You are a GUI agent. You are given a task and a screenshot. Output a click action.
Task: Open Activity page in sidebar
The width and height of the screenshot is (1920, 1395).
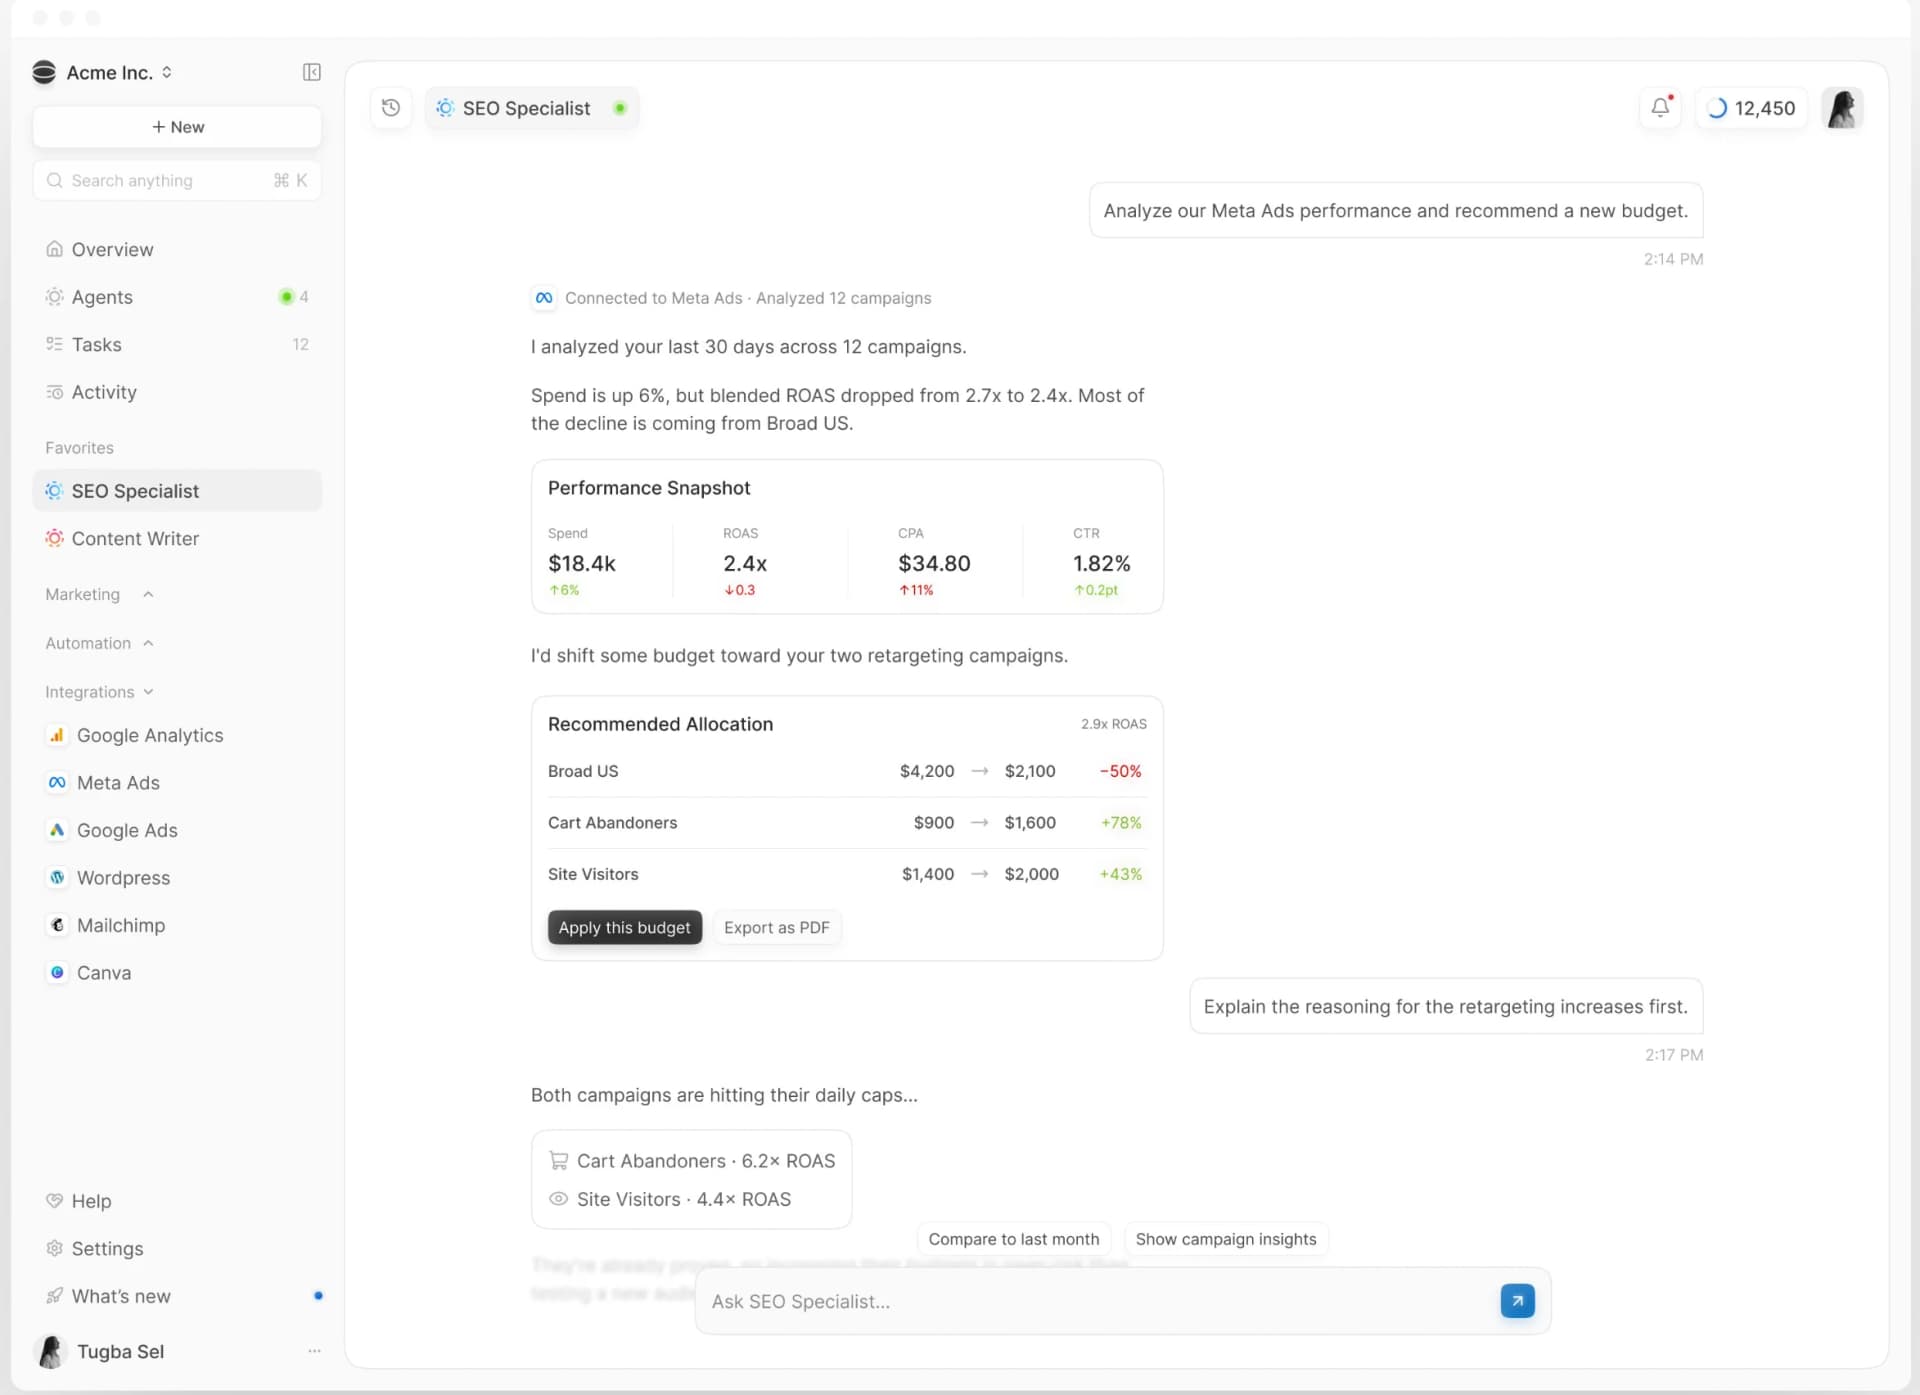(177, 392)
